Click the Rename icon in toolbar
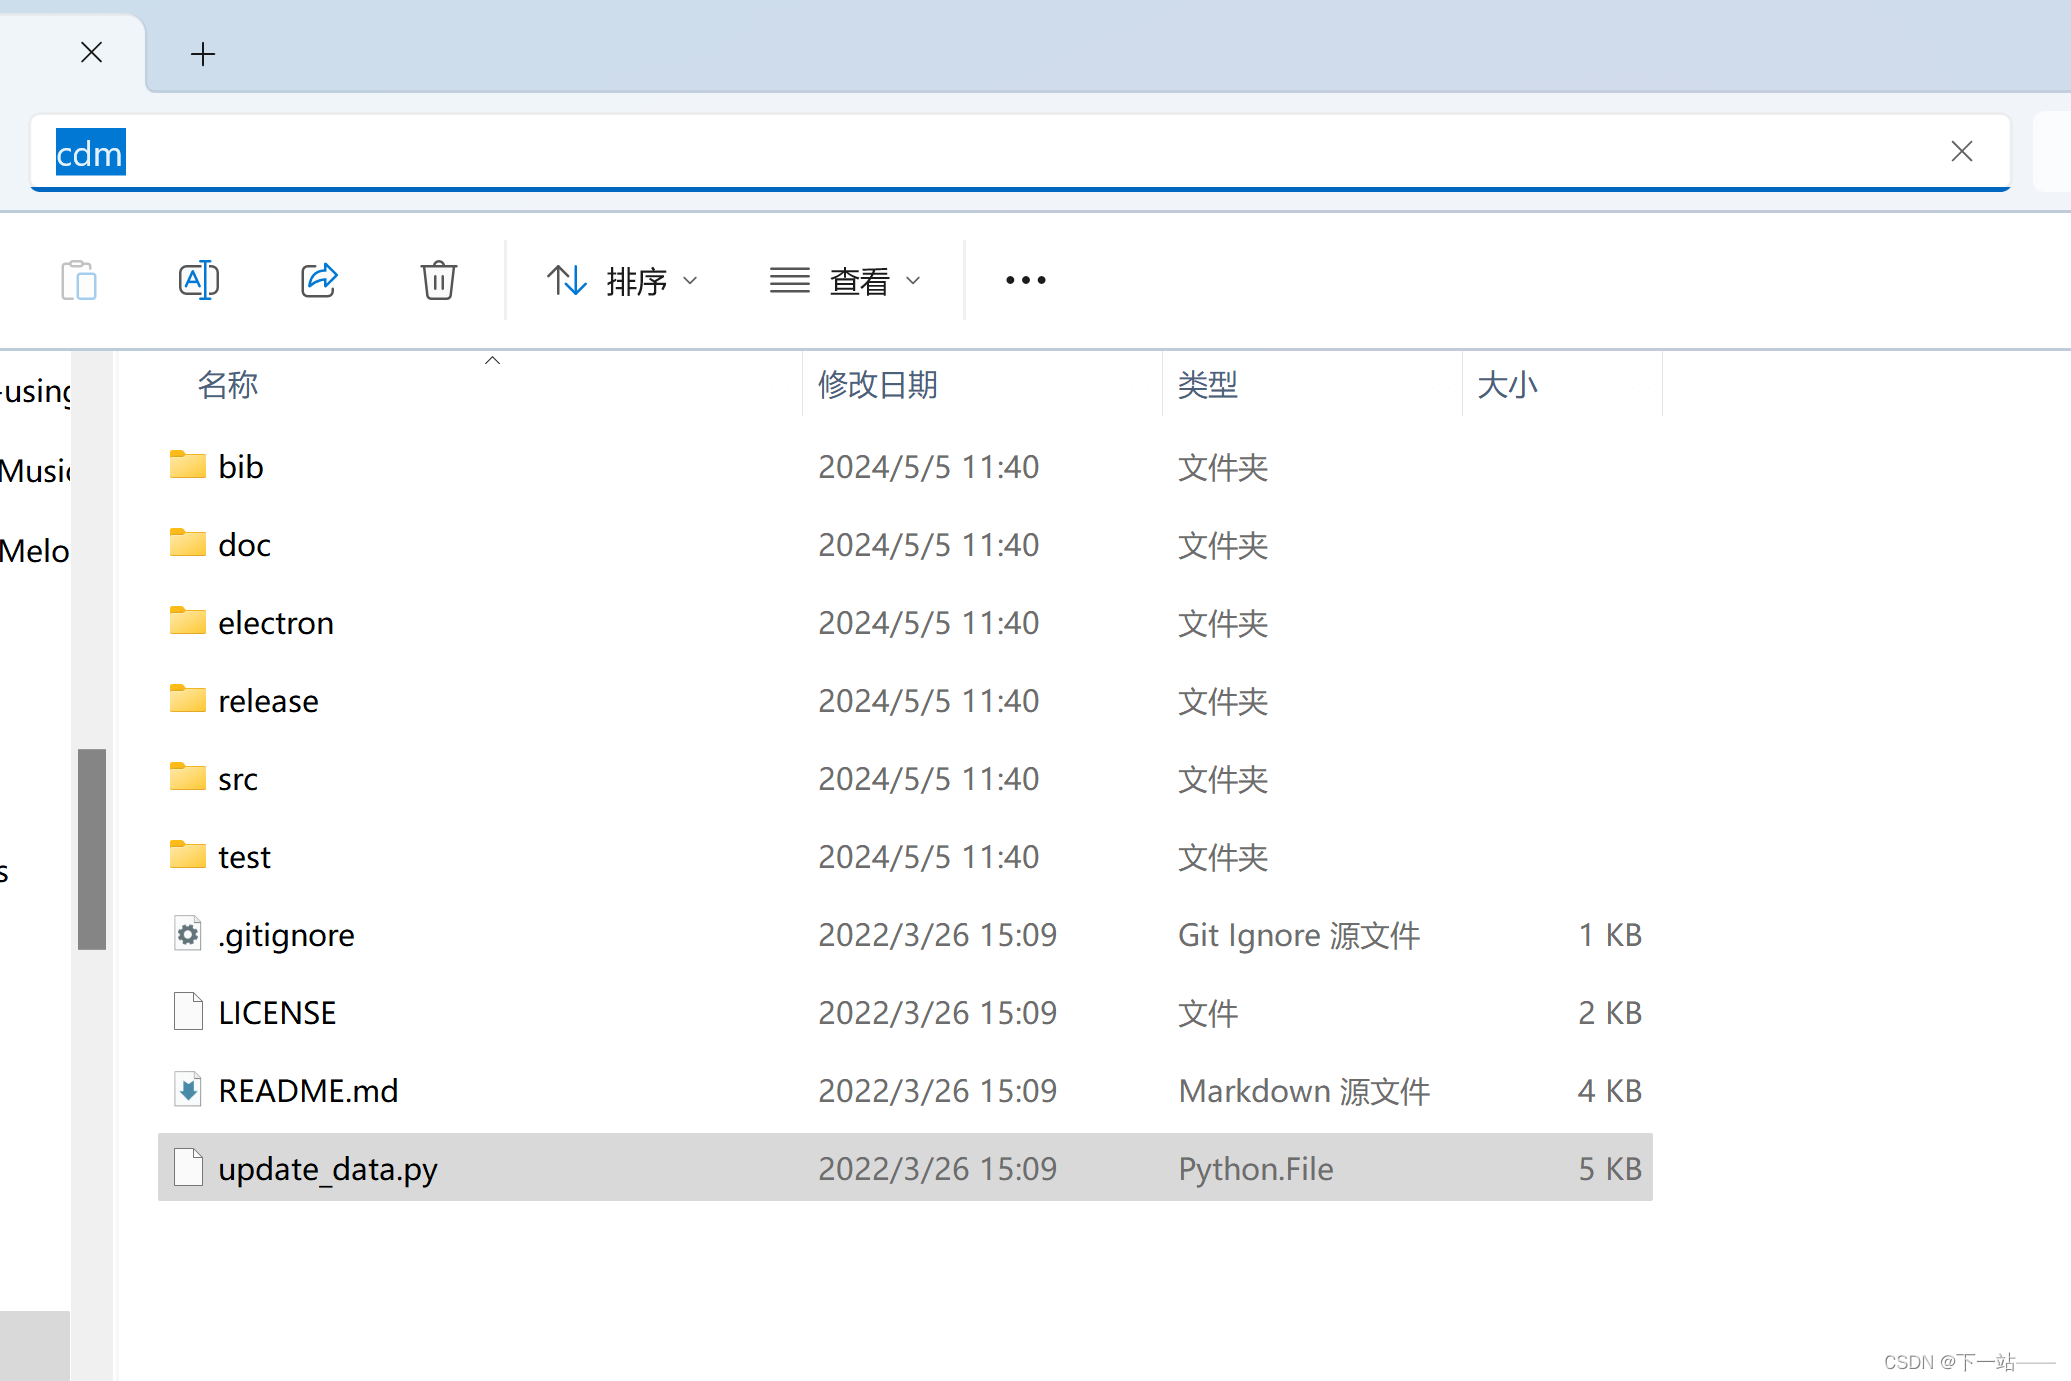2071x1381 pixels. point(198,280)
